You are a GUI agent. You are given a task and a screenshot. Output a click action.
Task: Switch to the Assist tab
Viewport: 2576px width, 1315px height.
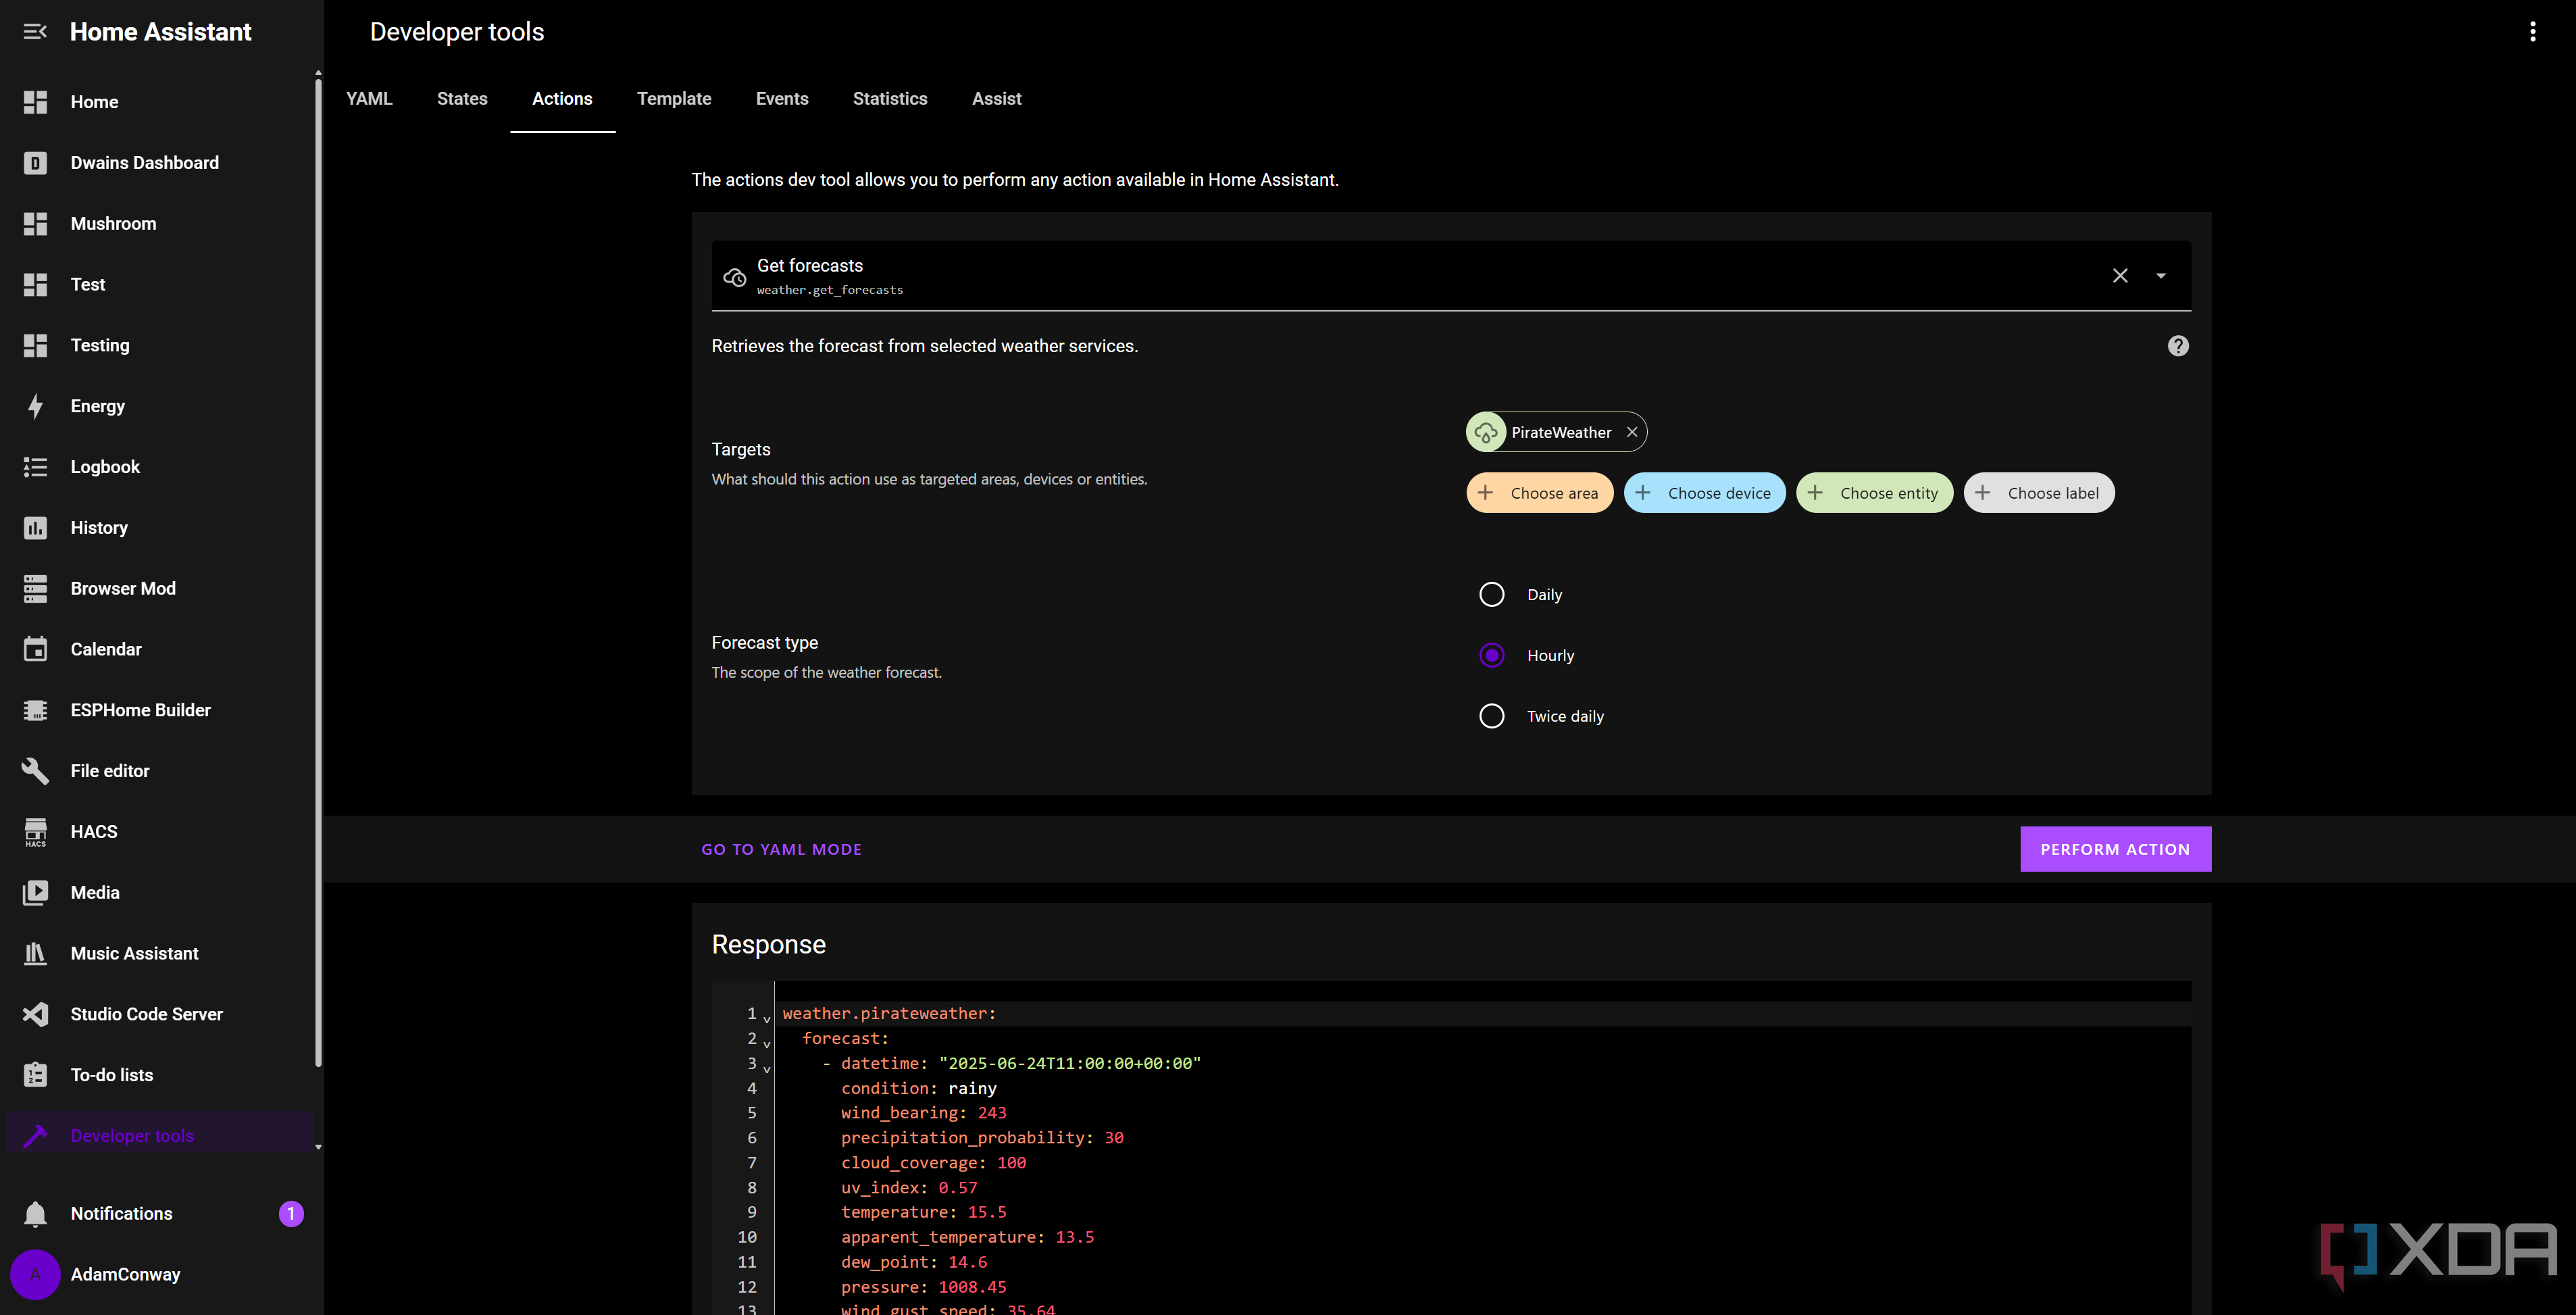(996, 99)
